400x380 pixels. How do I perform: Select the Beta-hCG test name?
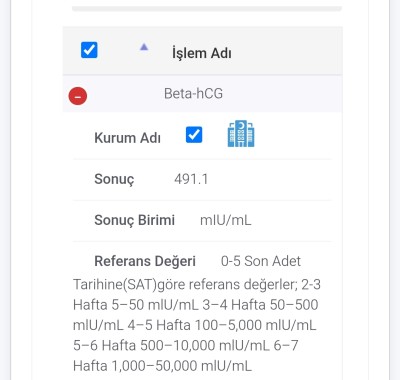tap(193, 93)
